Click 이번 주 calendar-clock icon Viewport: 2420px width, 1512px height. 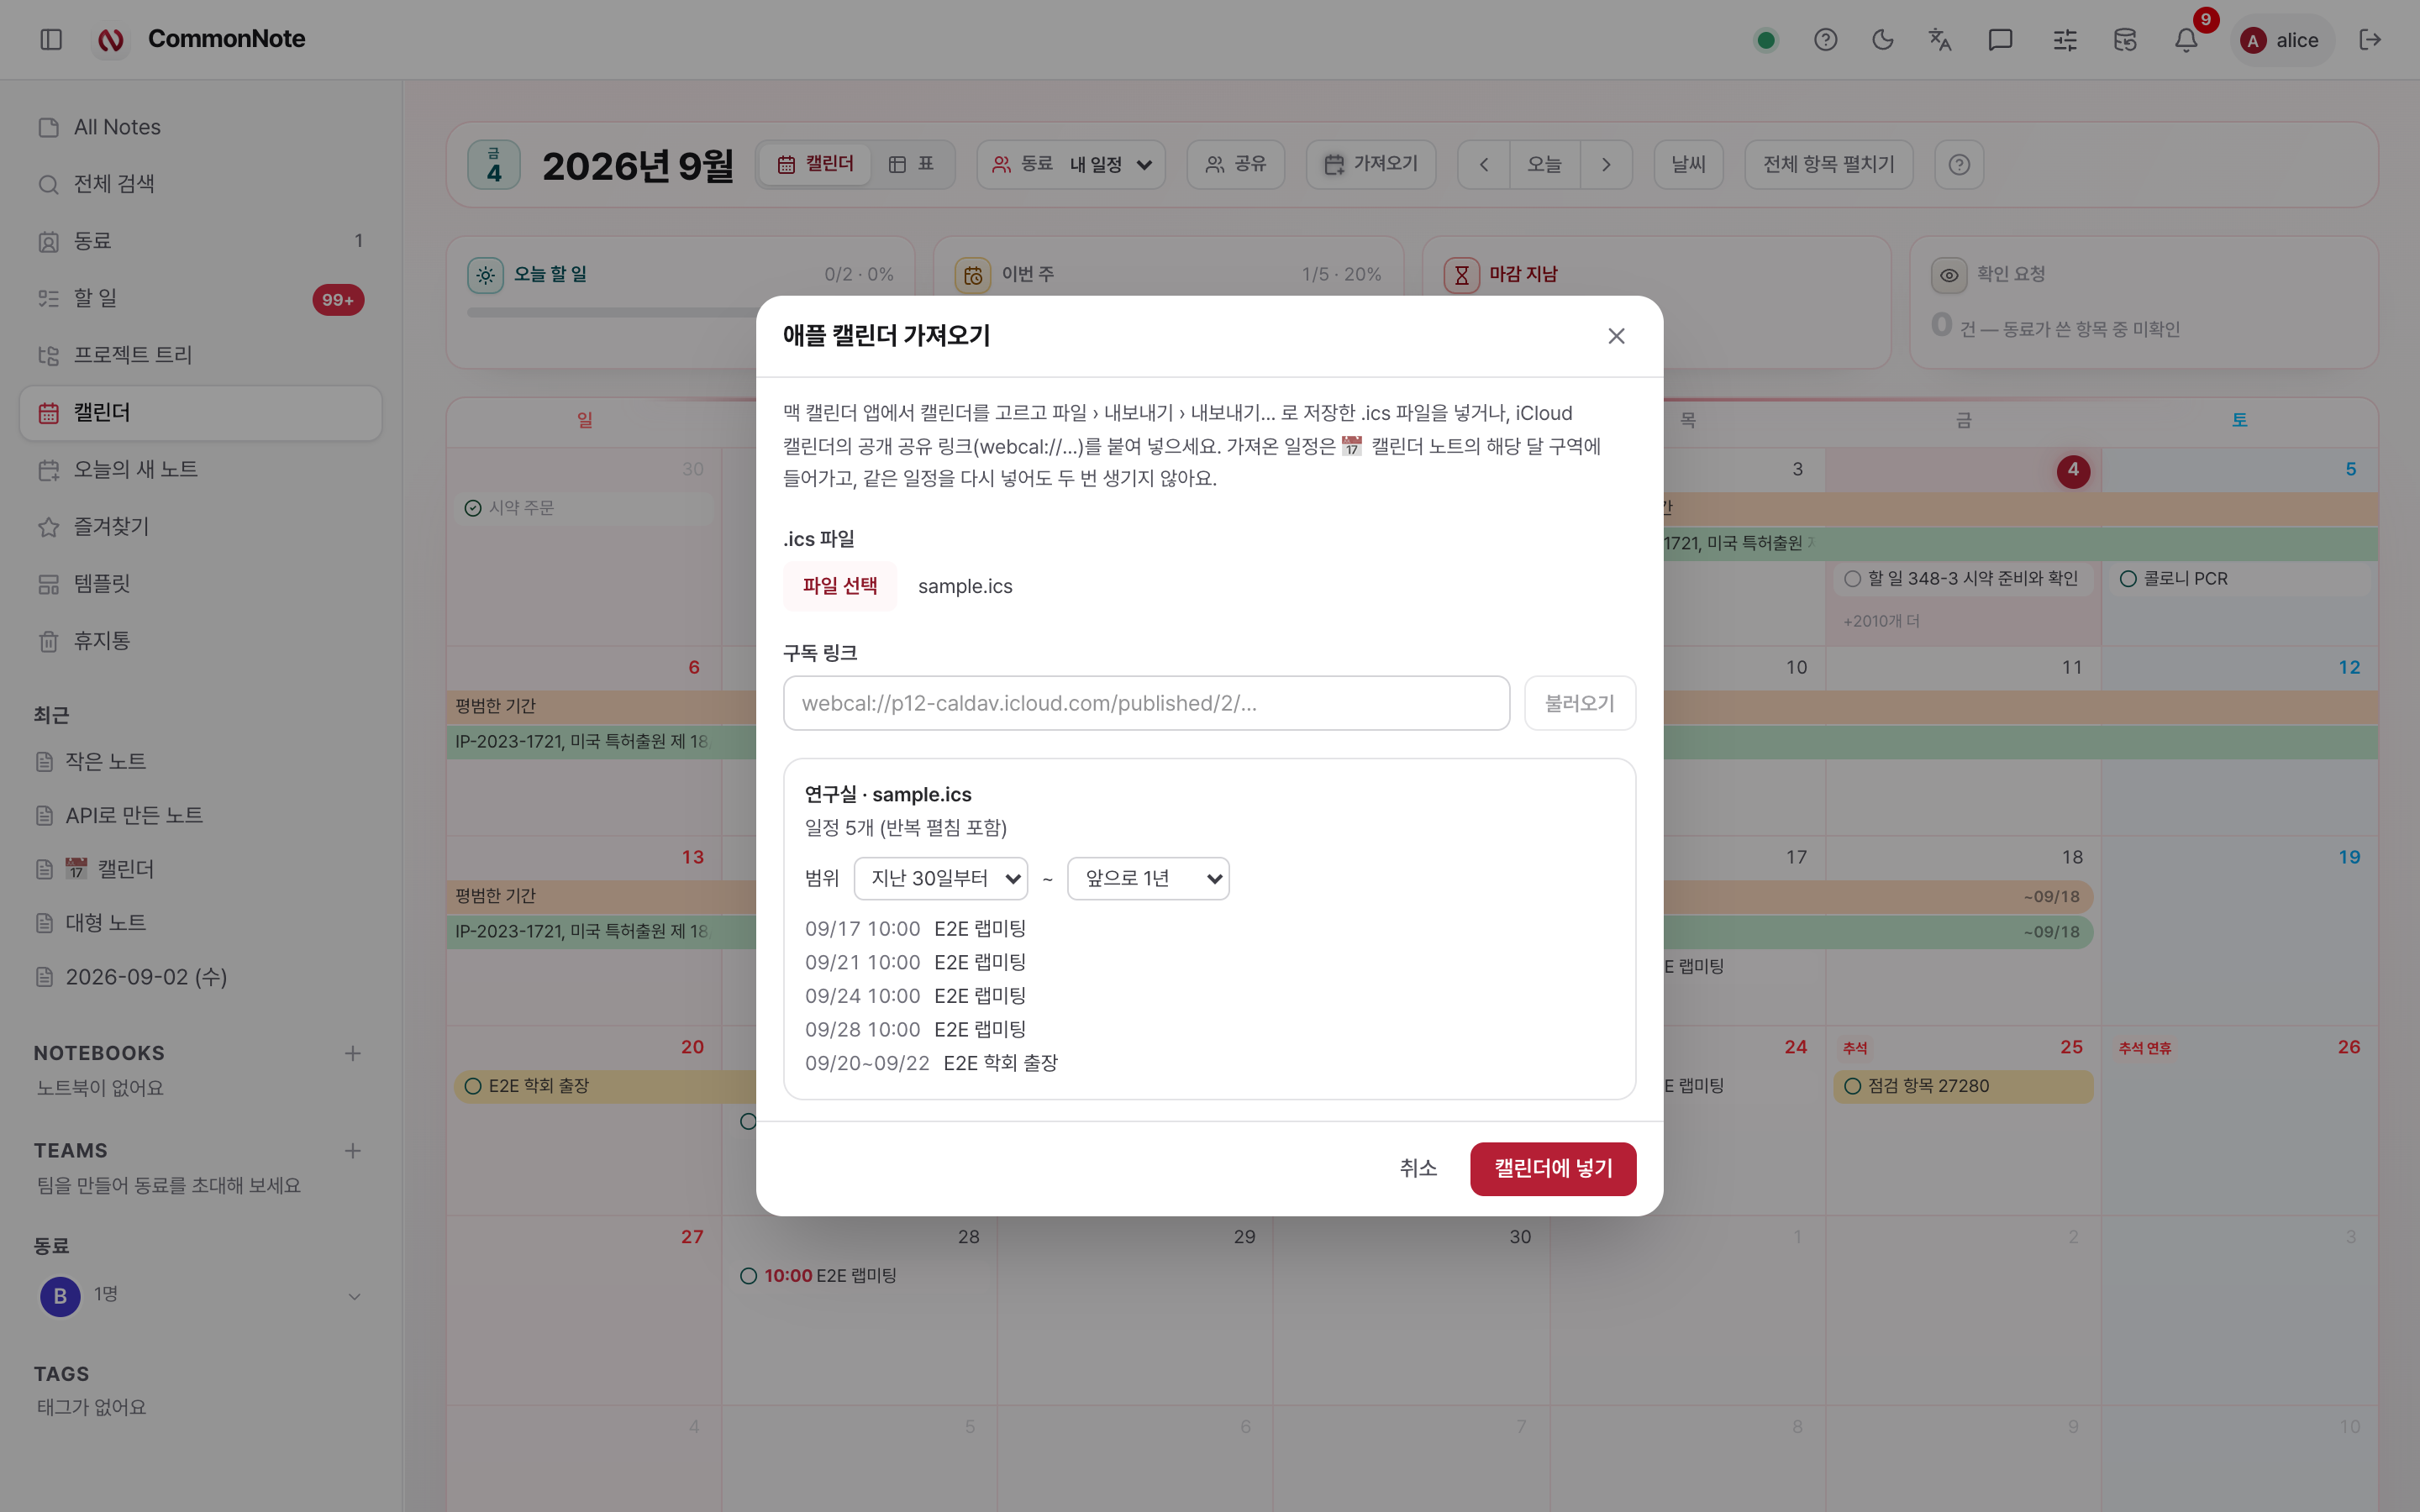[x=973, y=275]
